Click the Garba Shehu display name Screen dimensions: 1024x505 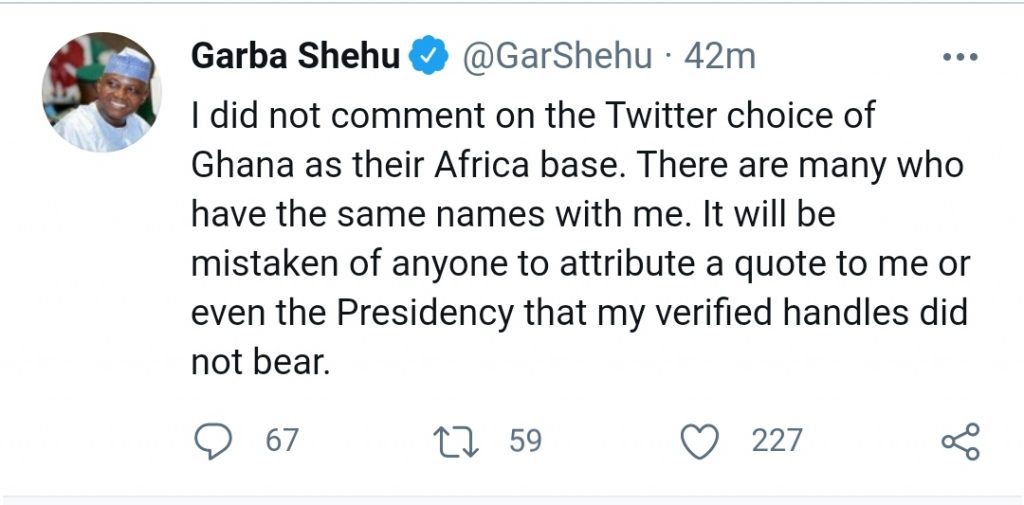tap(298, 57)
